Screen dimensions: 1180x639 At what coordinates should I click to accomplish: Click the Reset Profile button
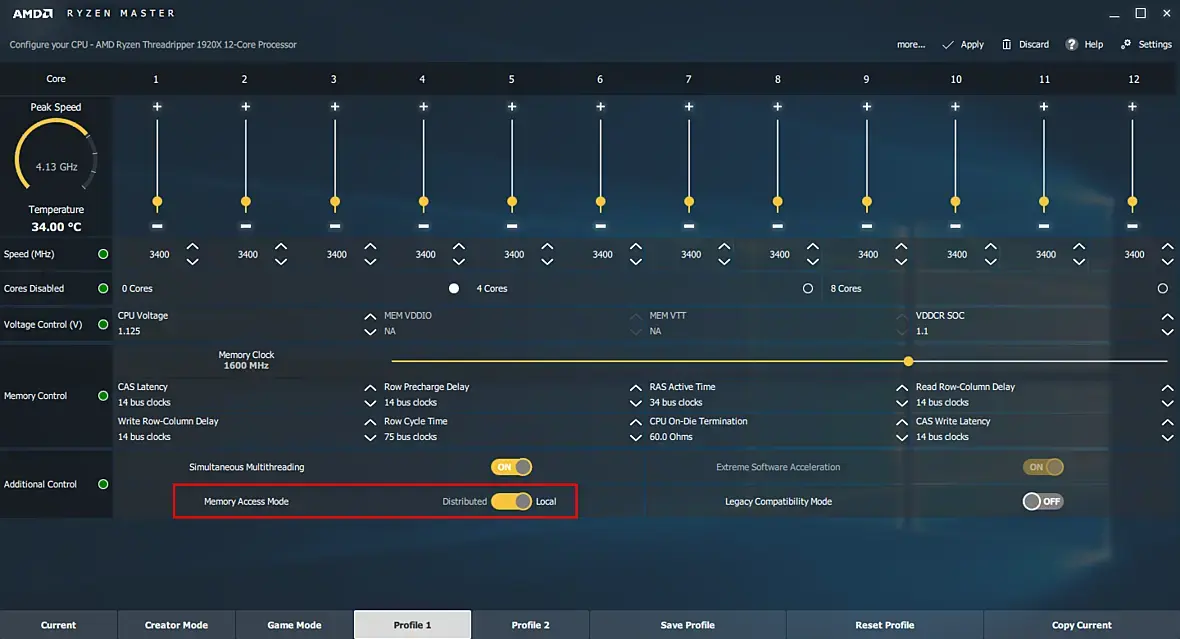click(885, 625)
